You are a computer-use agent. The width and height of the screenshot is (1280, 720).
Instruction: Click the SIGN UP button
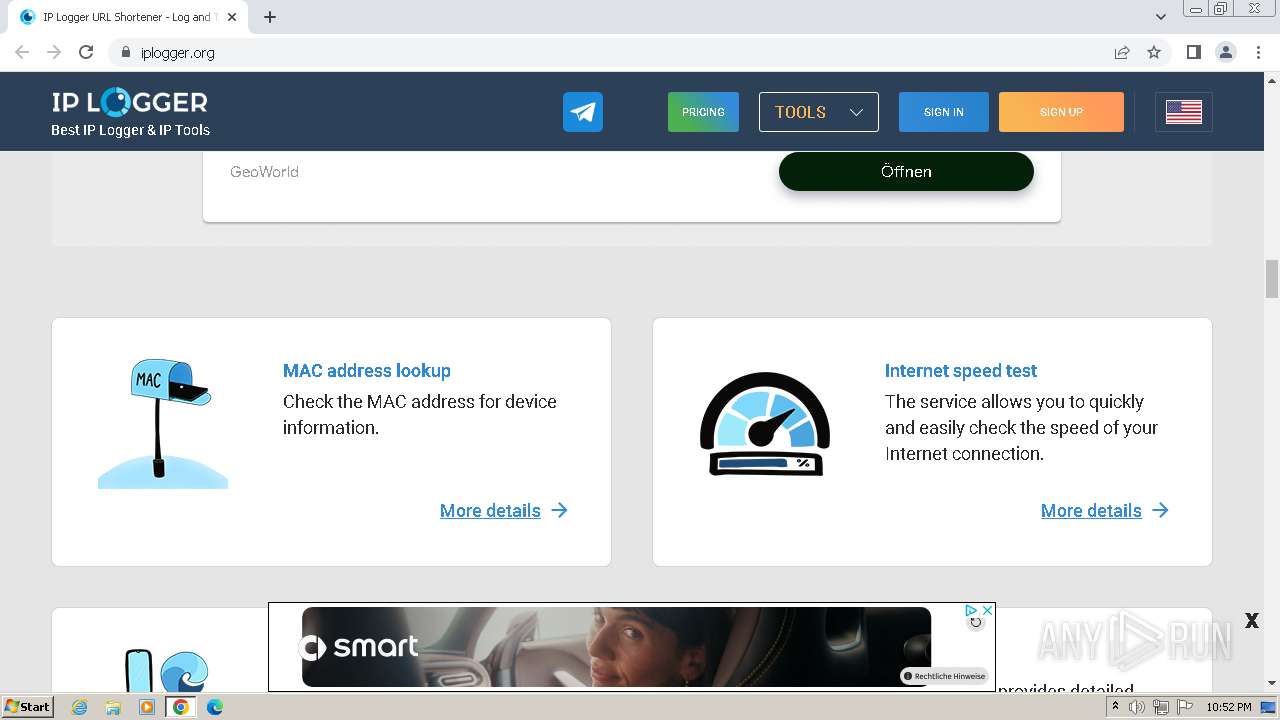(1061, 112)
